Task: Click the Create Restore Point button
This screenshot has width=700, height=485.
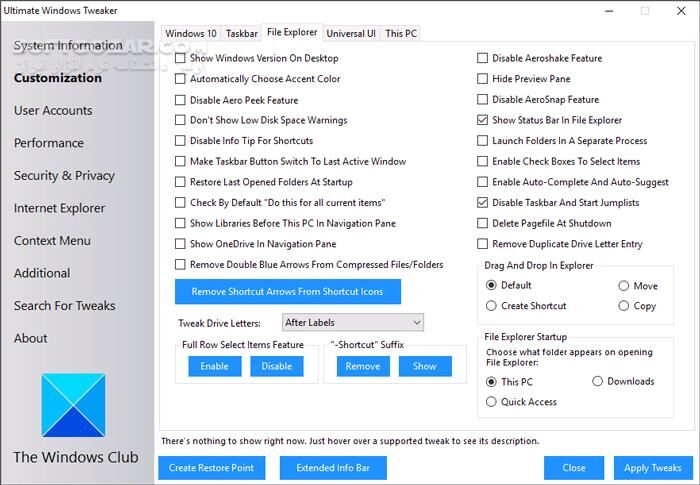Action: (211, 468)
